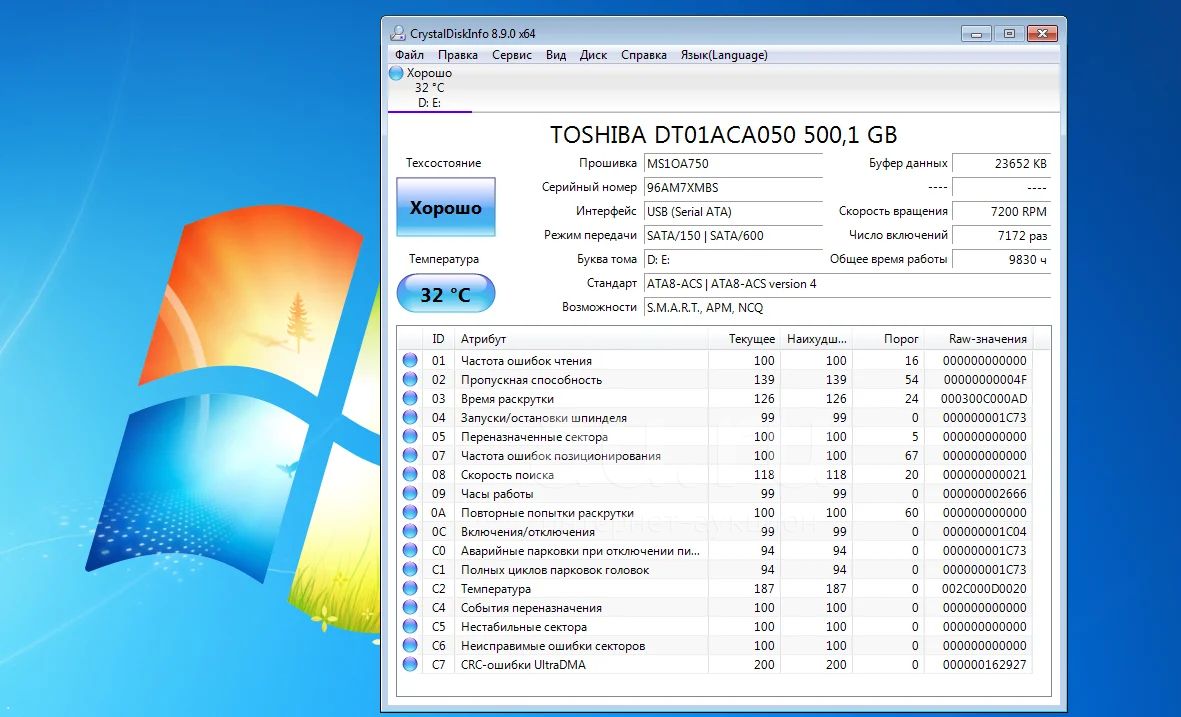Click status orb for attribute 03 row
Screen dimensions: 1181x717
pos(410,398)
